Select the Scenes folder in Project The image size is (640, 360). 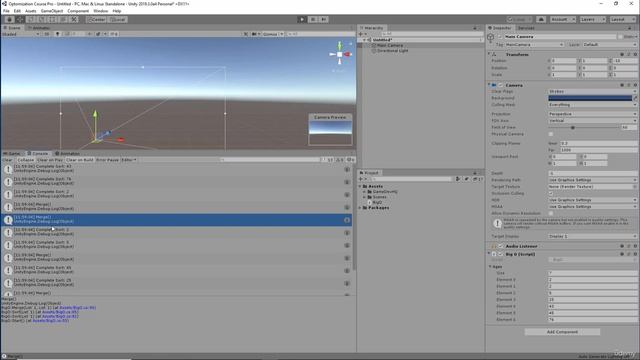pyautogui.click(x=379, y=197)
